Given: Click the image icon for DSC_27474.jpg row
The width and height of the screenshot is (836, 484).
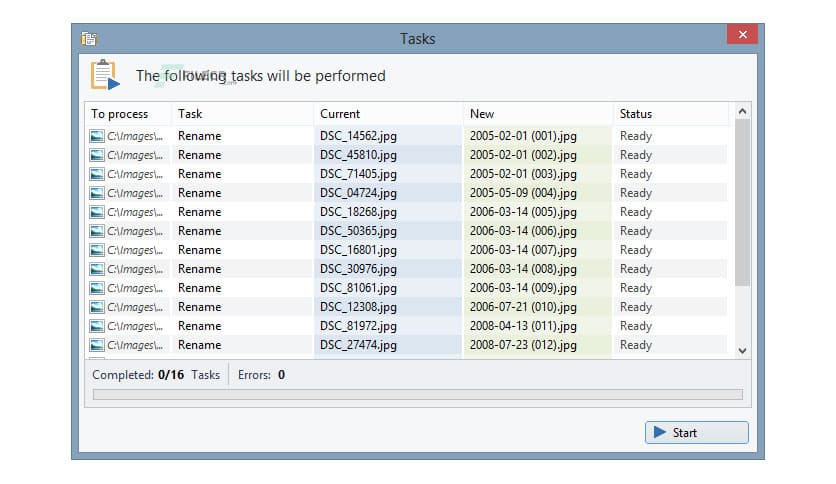Looking at the screenshot, I should tap(97, 345).
